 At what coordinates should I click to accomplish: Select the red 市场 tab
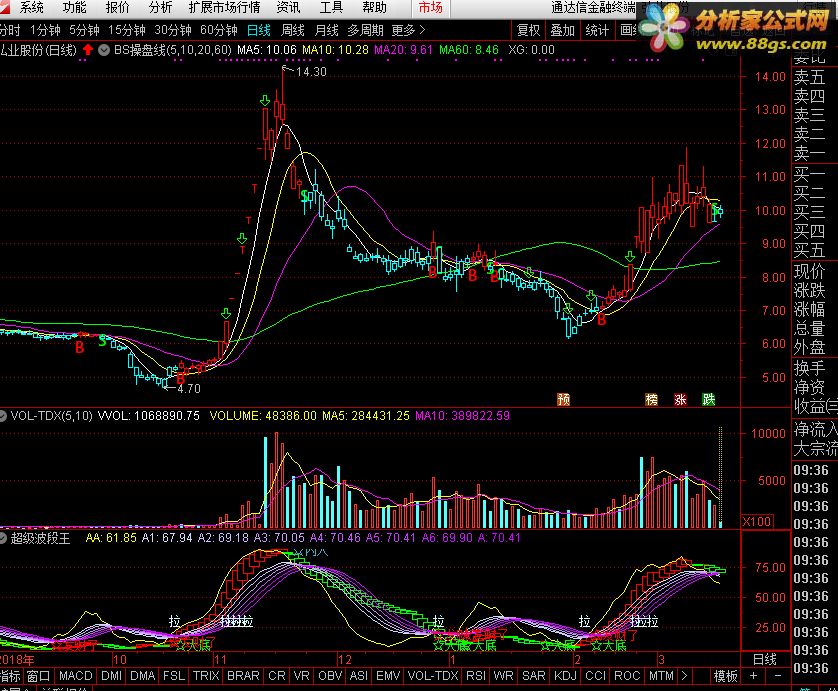(x=431, y=7)
